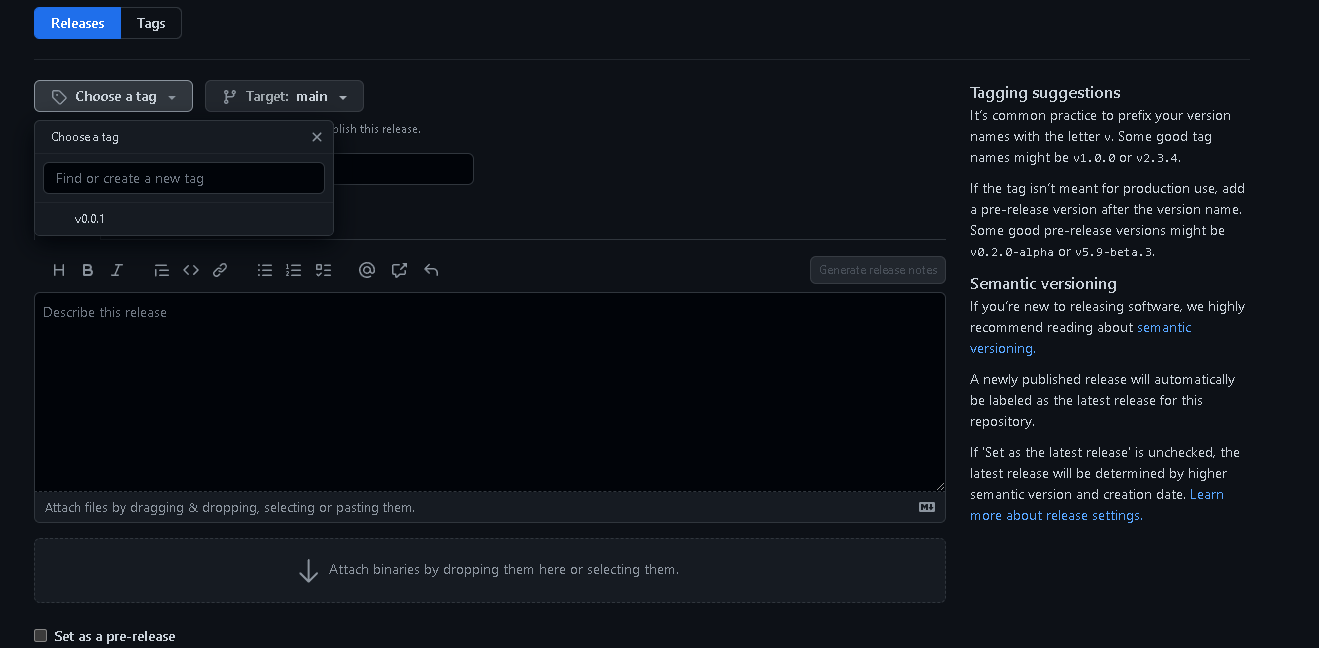Insert a heading with the H icon

point(59,270)
